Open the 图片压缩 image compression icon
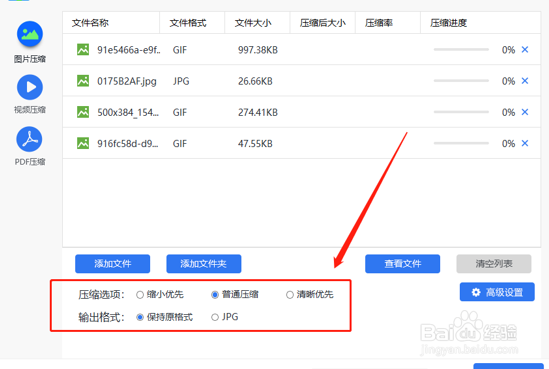 tap(30, 34)
